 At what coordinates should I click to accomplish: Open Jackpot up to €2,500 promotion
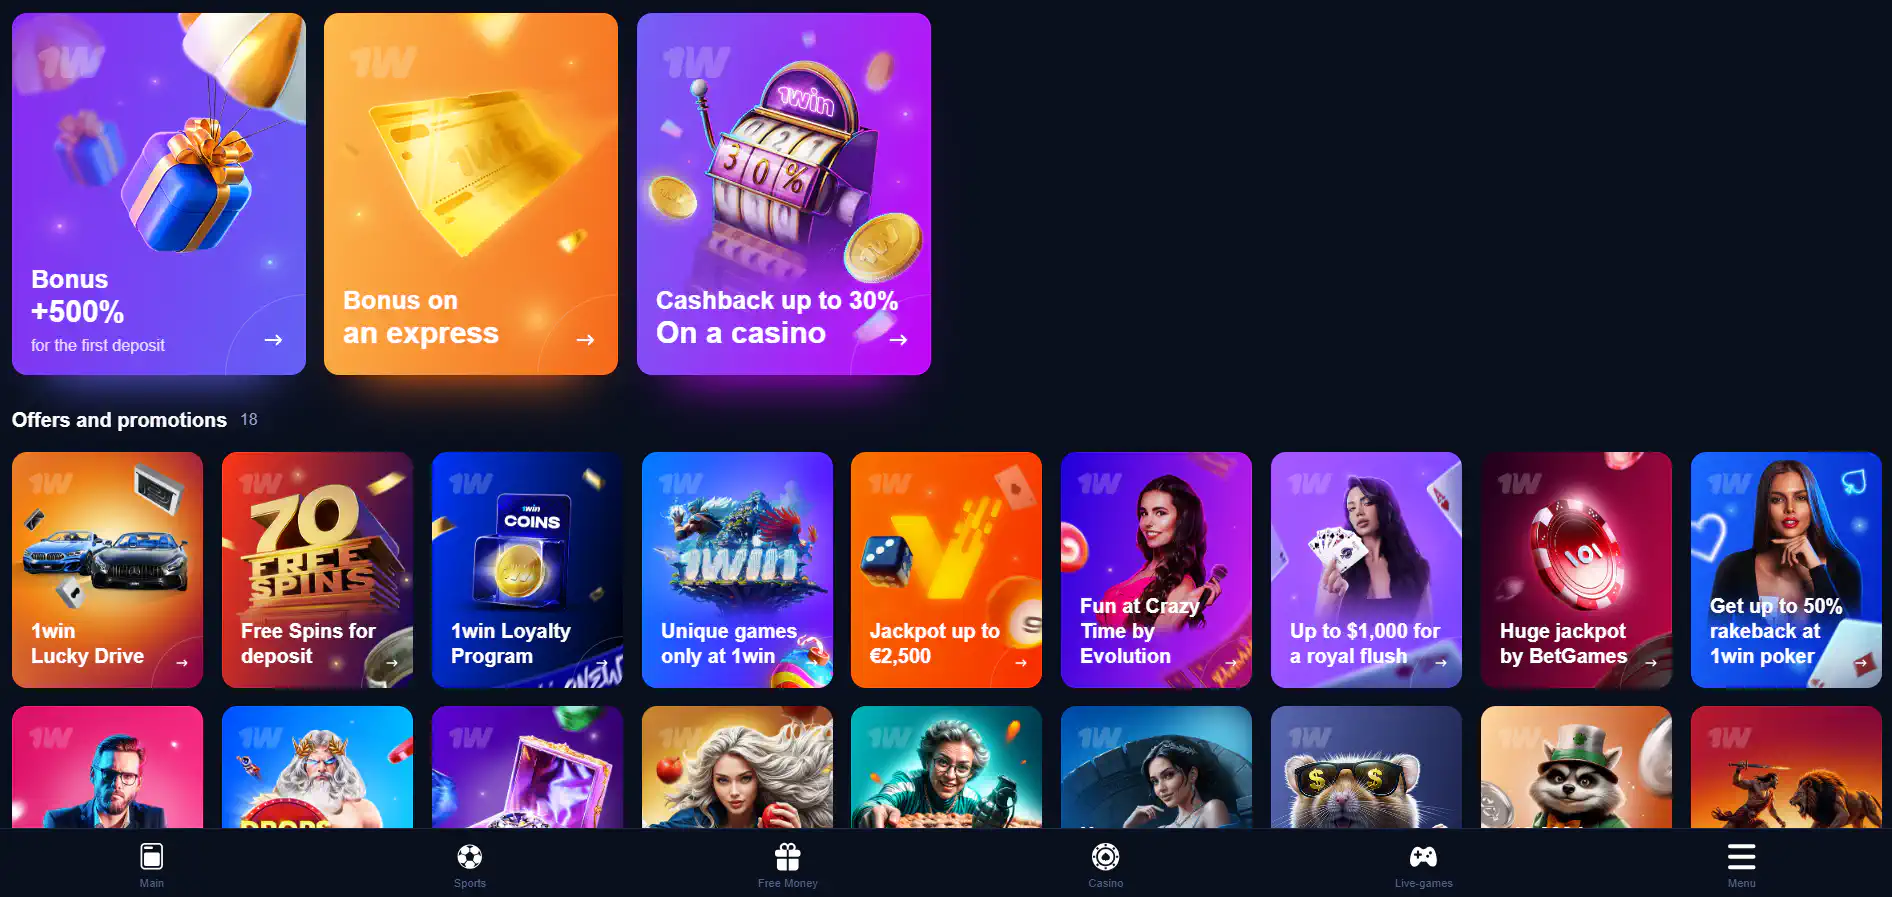click(x=946, y=570)
